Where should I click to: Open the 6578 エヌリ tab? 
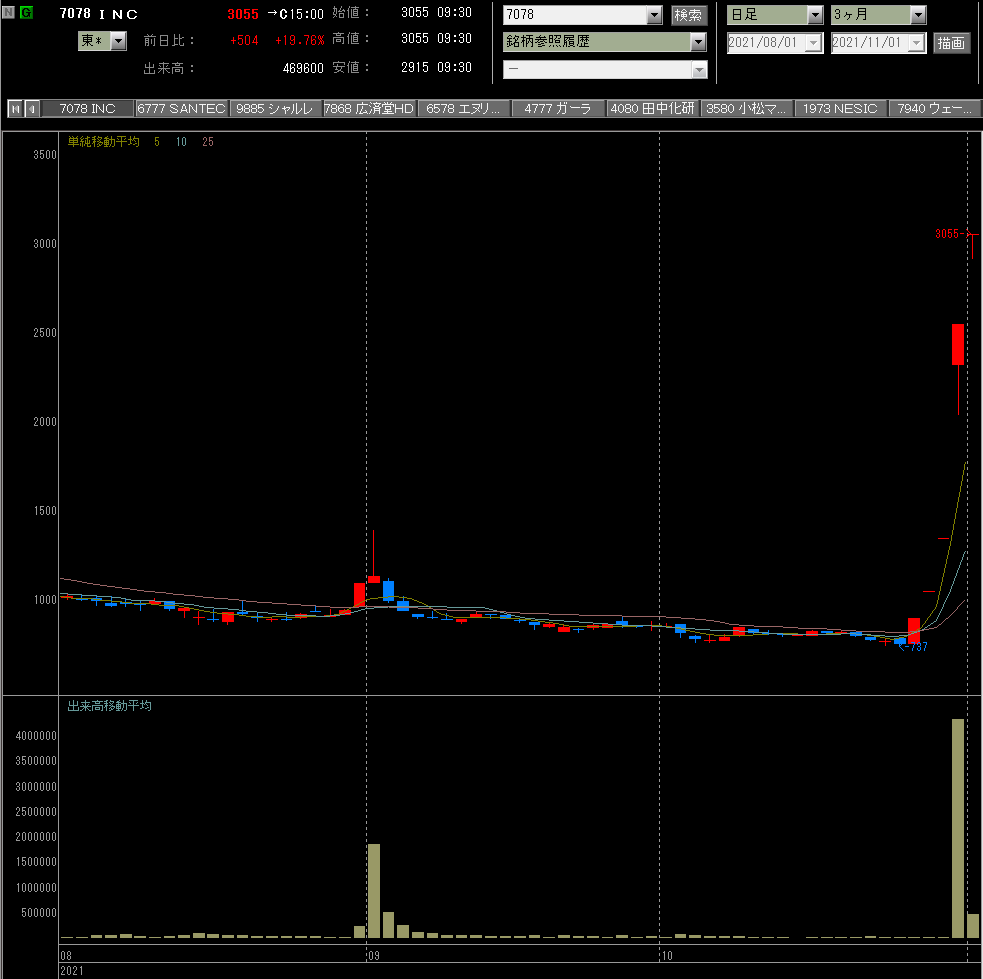(464, 108)
